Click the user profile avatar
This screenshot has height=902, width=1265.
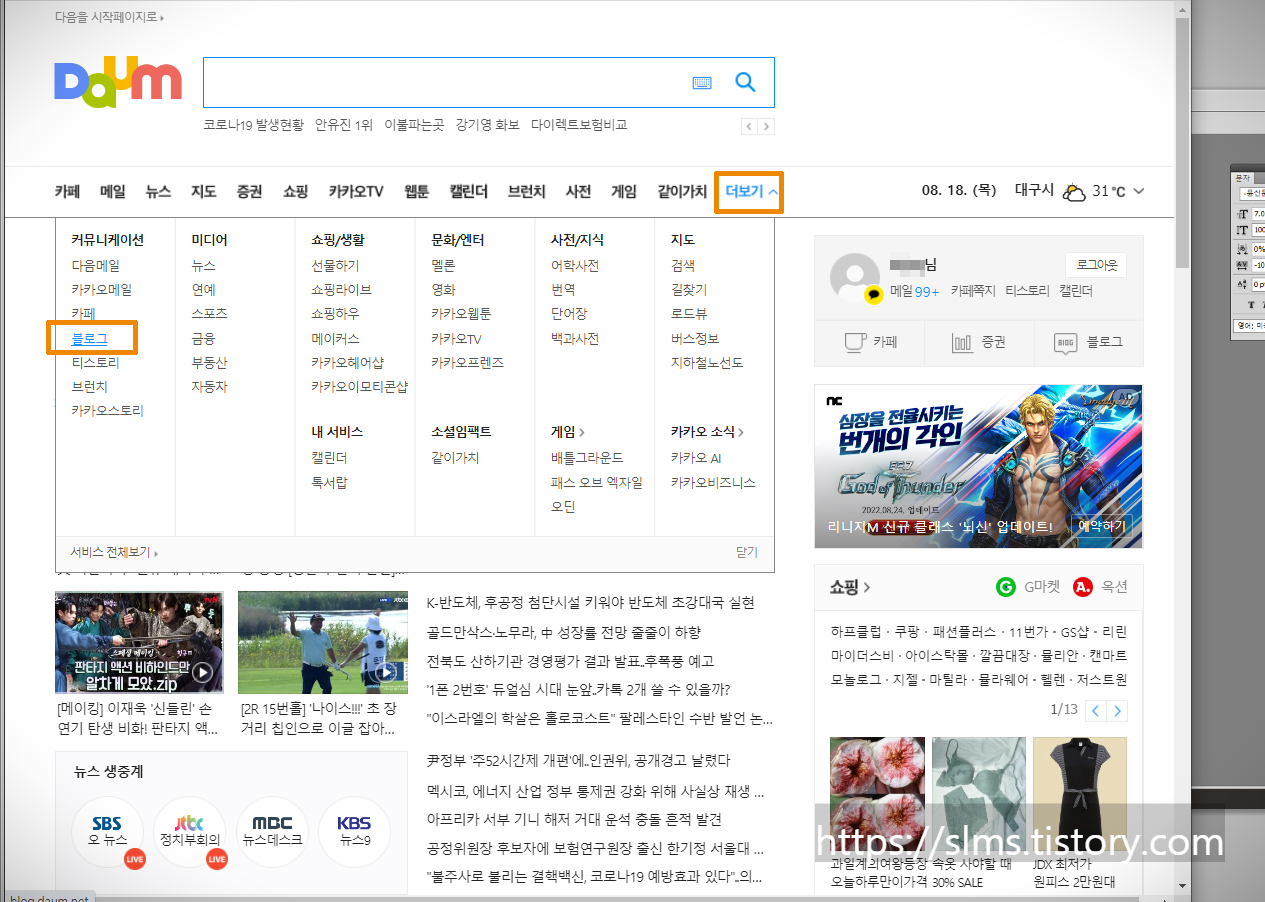[855, 277]
